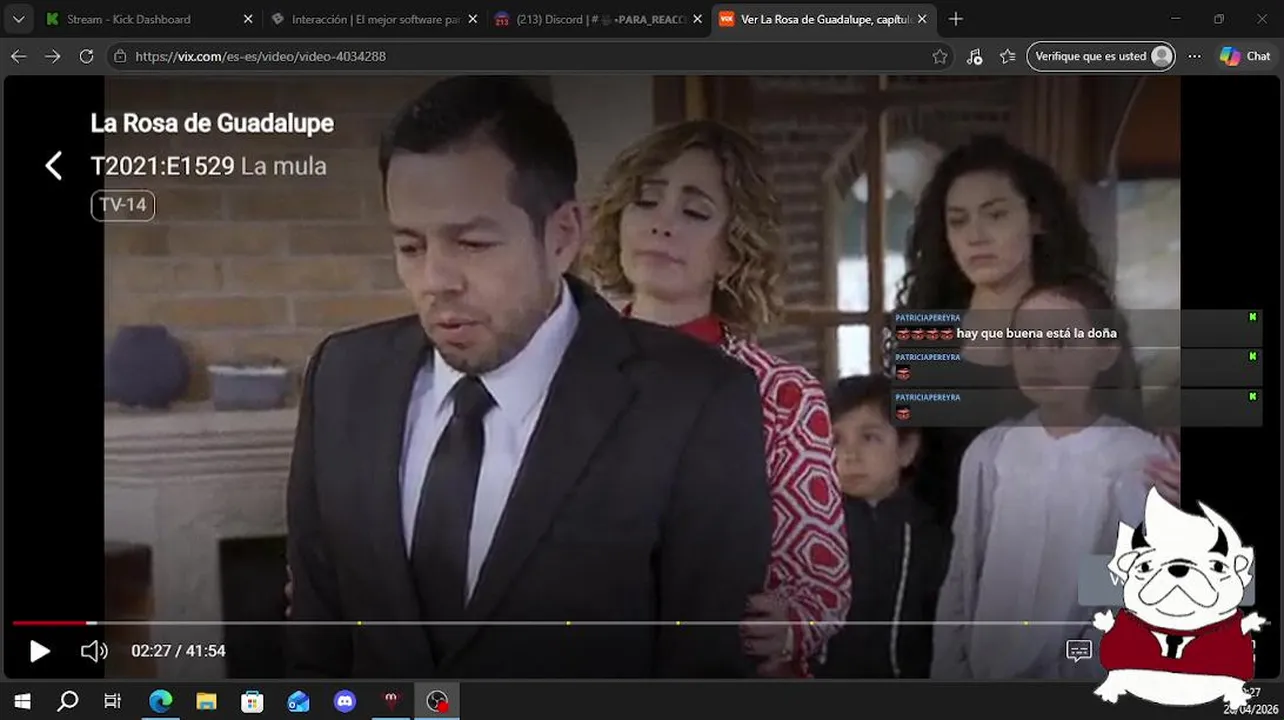1284x720 pixels.
Task: Click the 02:27 / 41:54 time display
Action: point(178,651)
